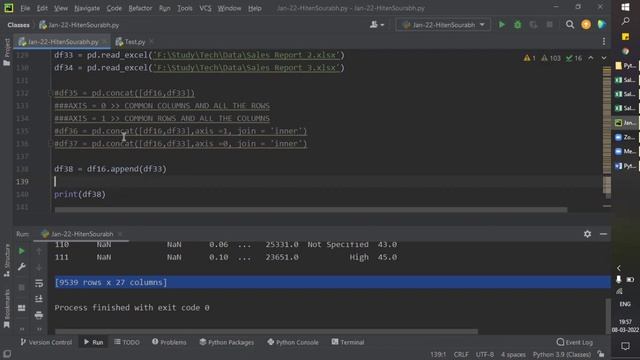Open the Tools menu

tap(184, 8)
